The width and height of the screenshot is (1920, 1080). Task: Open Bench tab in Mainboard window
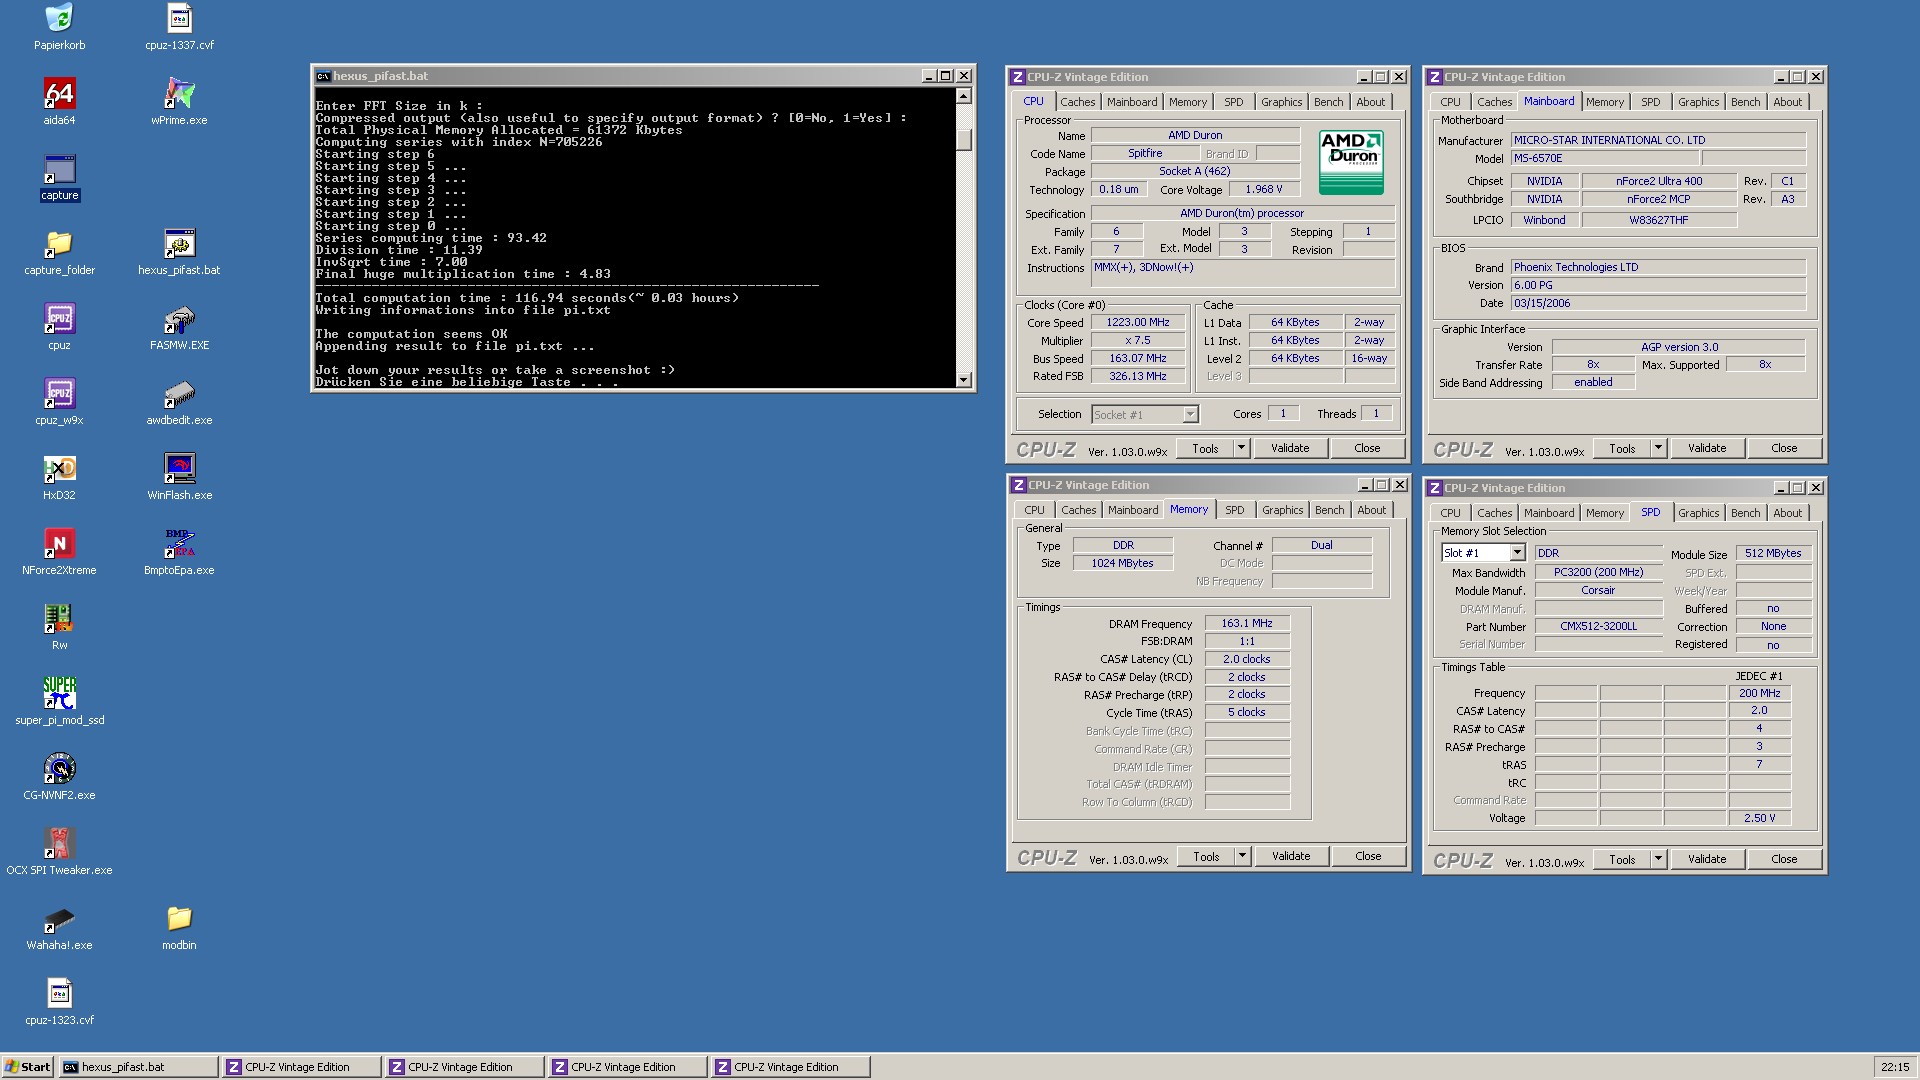pos(1745,102)
